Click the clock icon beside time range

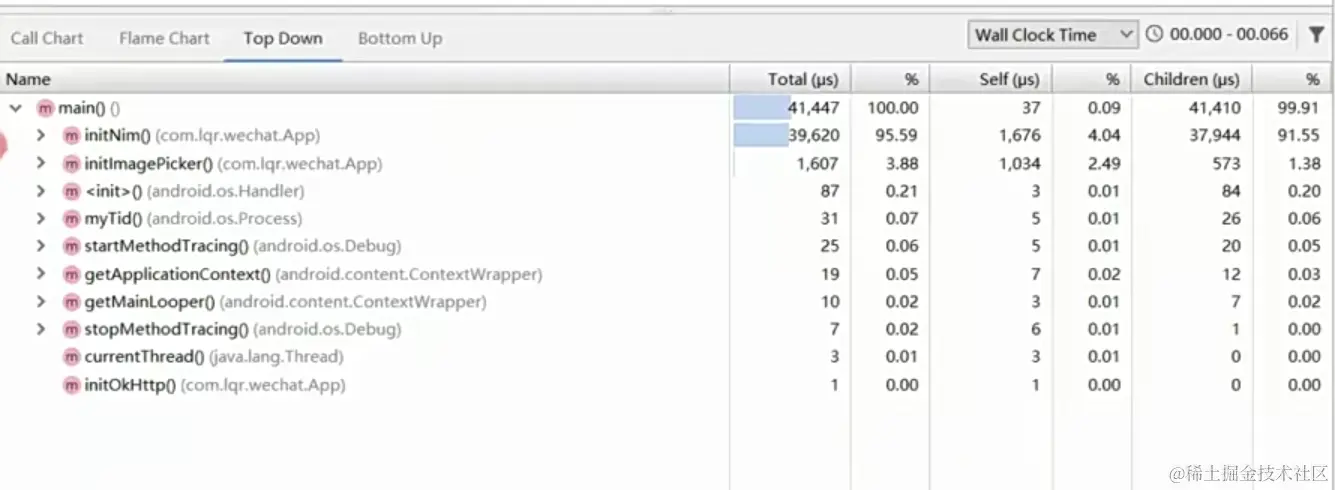[1154, 35]
